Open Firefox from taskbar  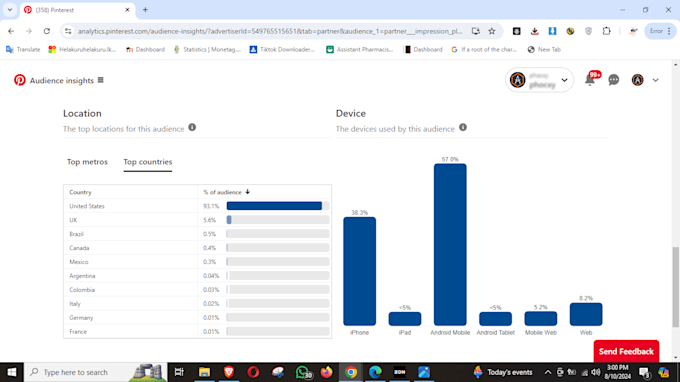click(327, 372)
